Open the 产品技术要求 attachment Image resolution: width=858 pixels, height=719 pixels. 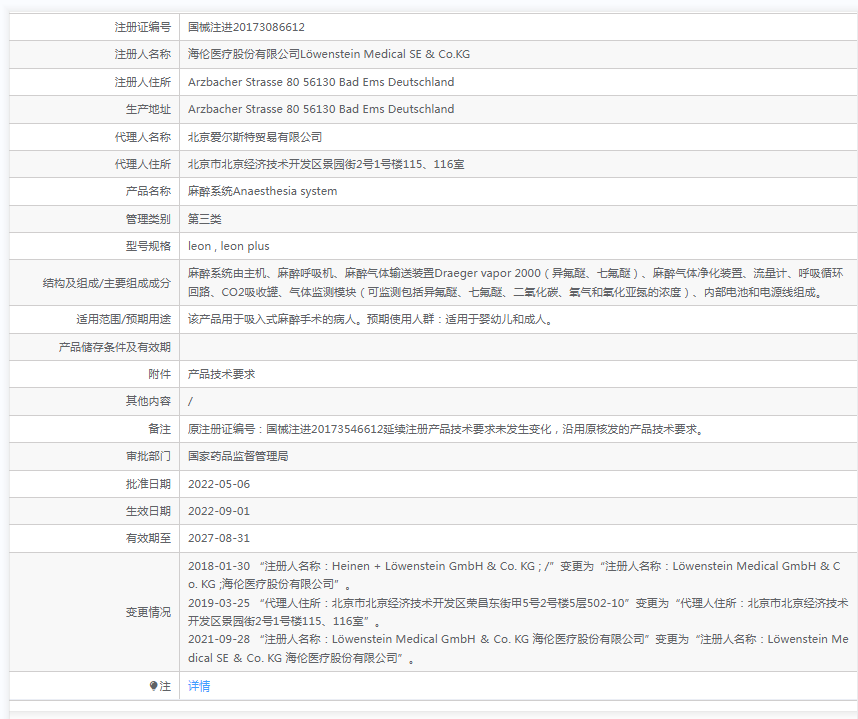click(221, 374)
